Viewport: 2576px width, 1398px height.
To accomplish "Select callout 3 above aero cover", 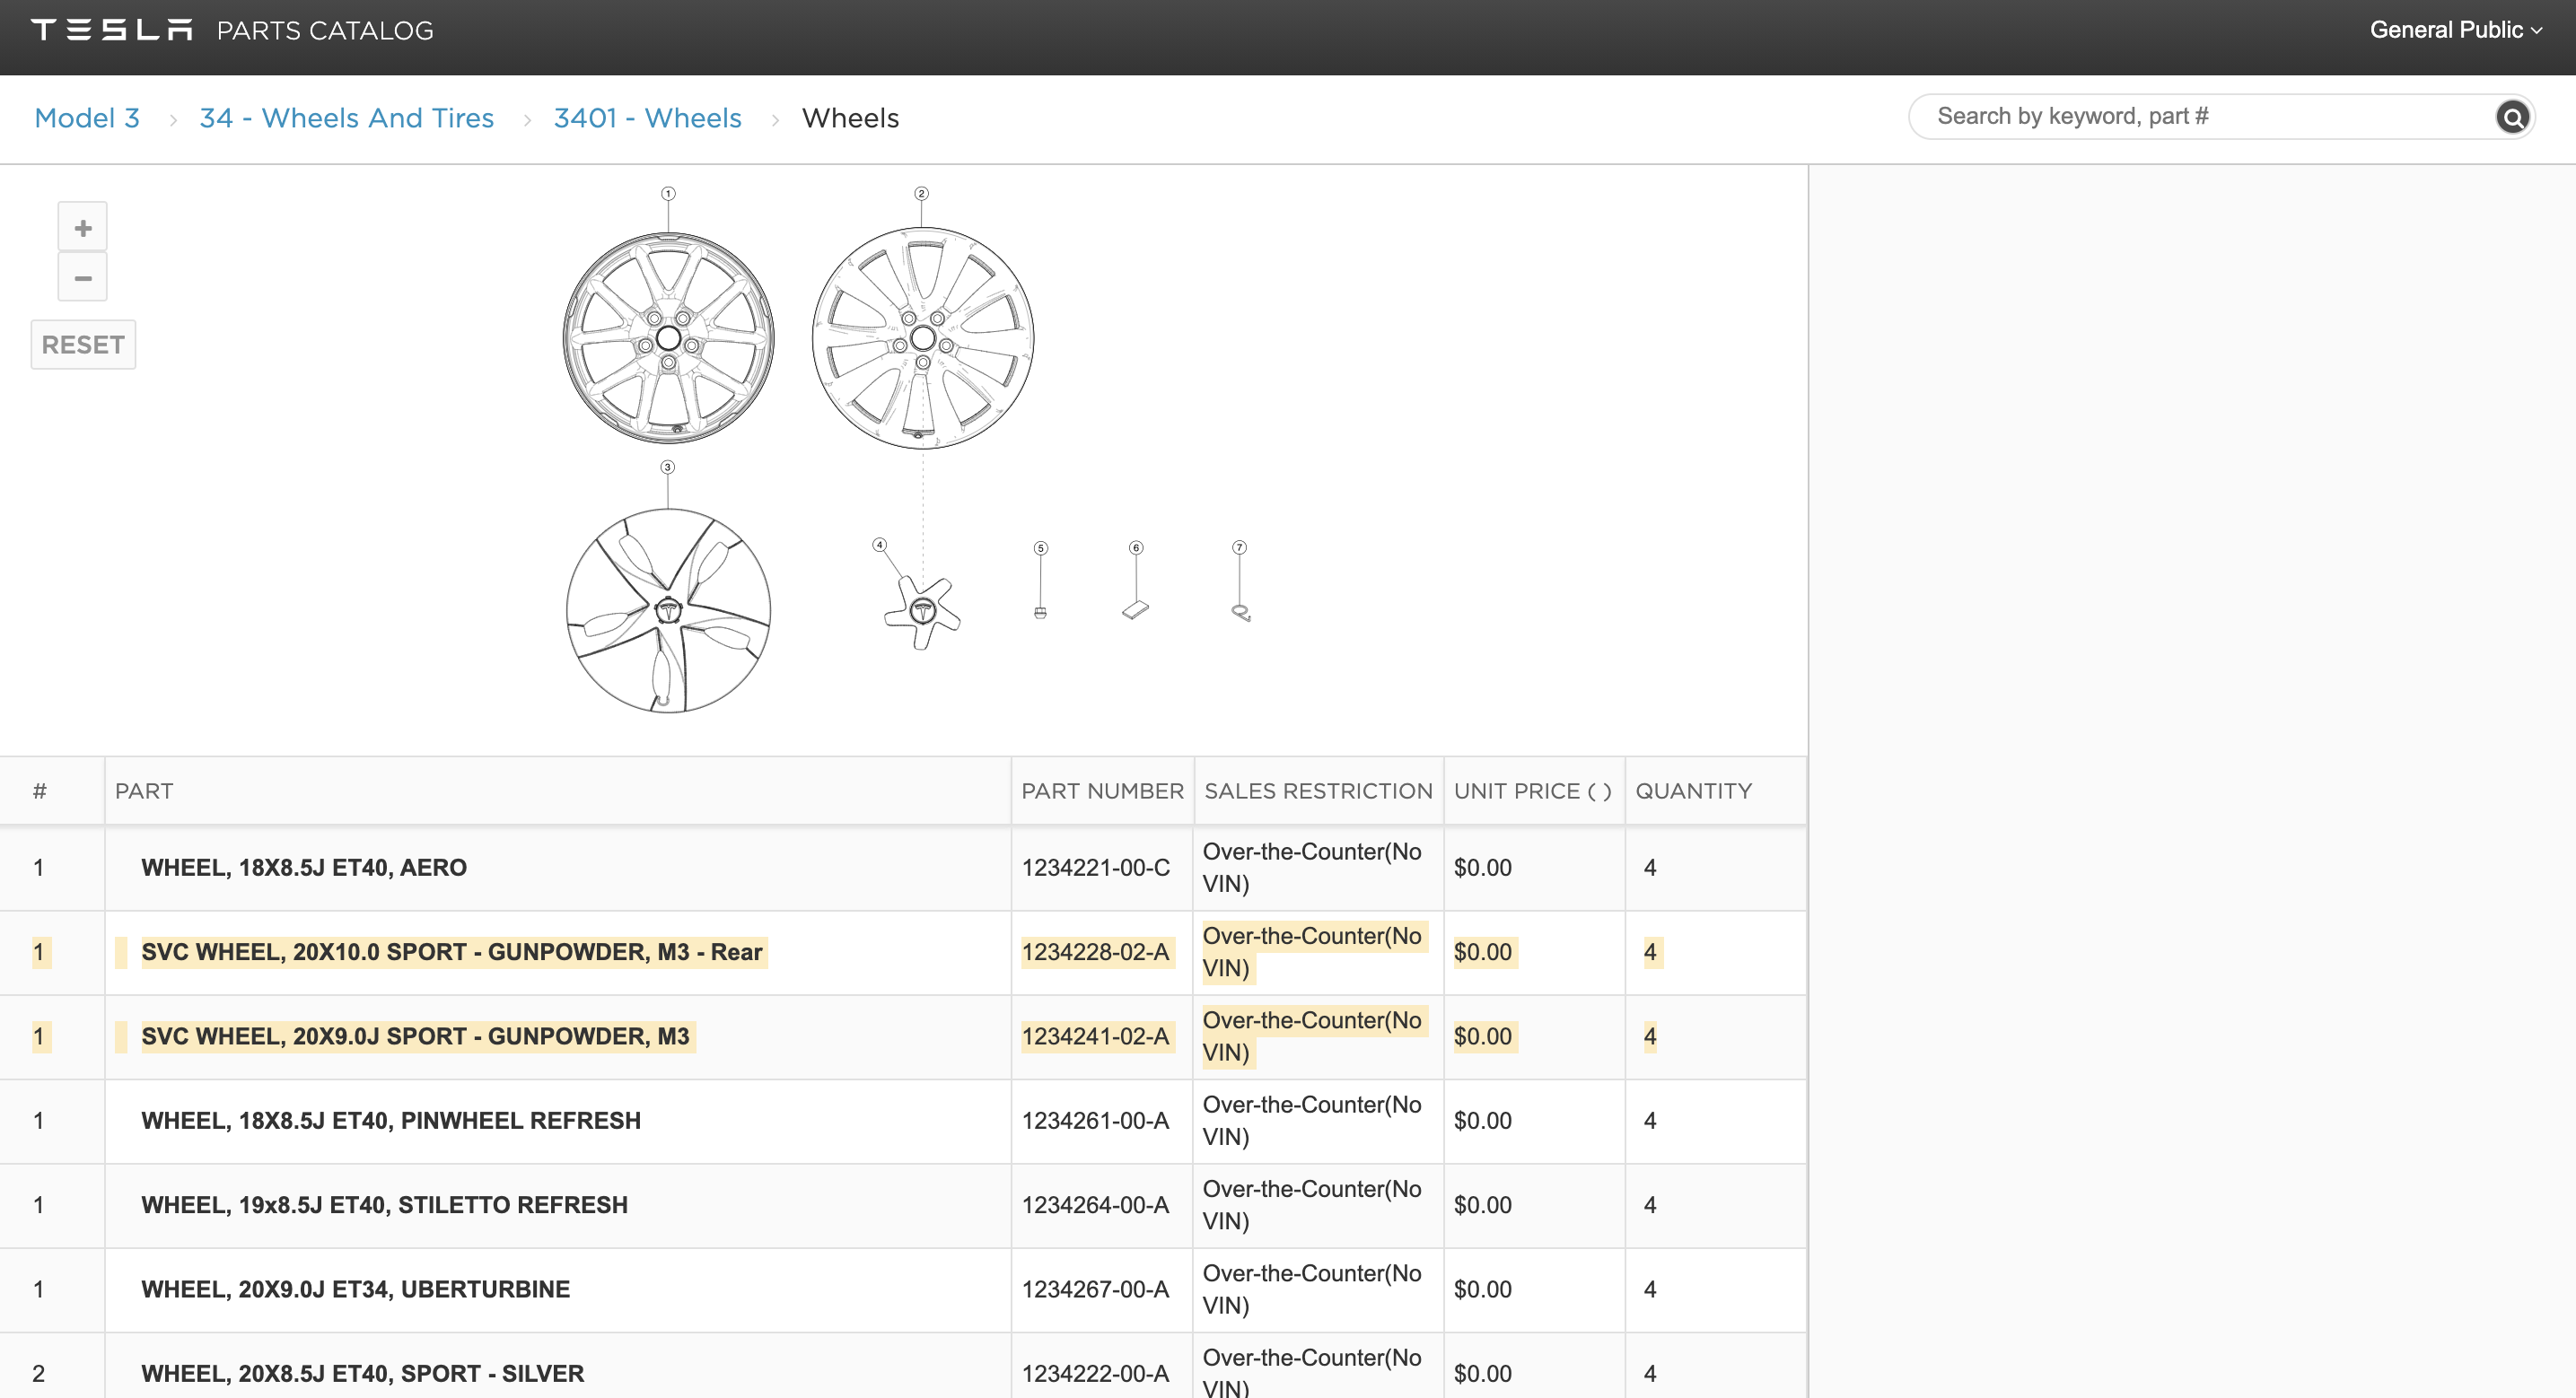I will tap(667, 467).
